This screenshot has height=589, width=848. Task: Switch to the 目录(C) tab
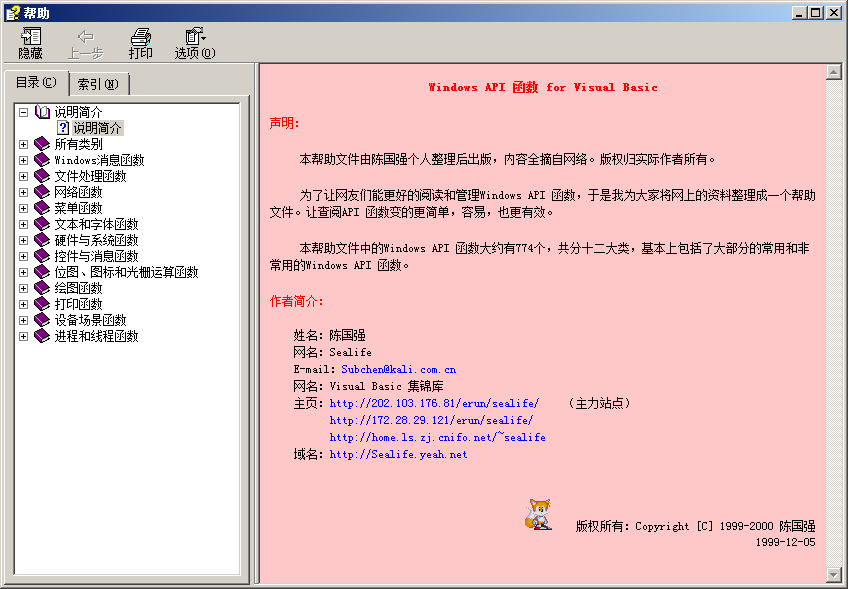[x=36, y=83]
